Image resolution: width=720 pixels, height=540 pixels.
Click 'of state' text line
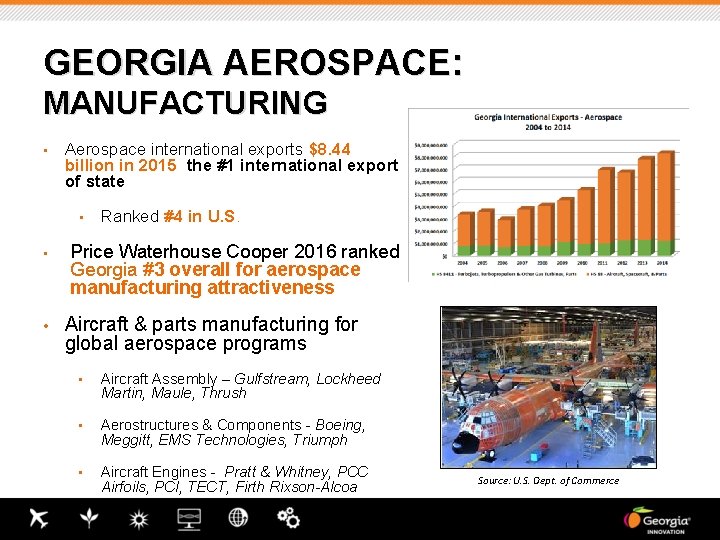point(95,181)
